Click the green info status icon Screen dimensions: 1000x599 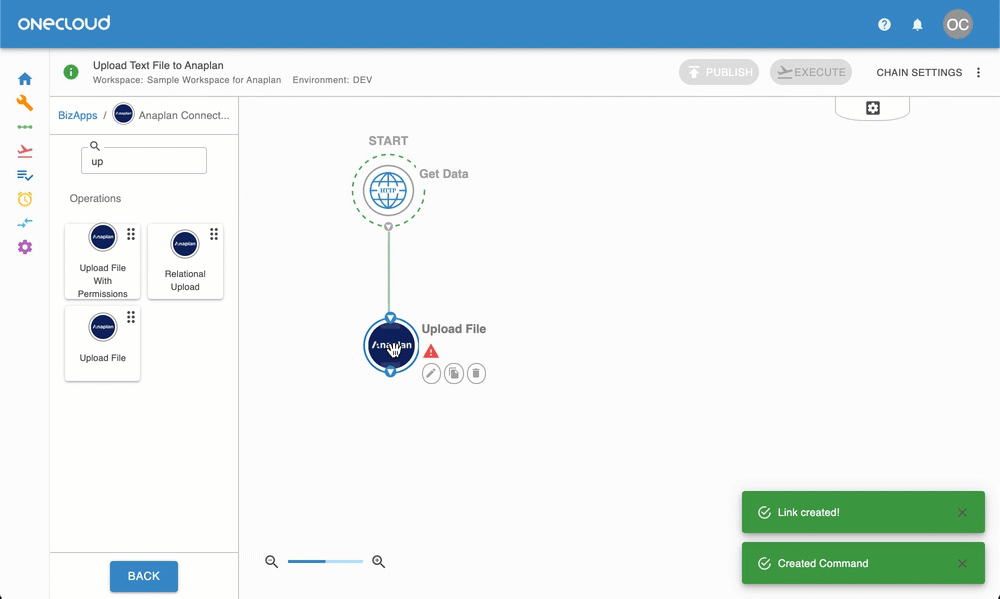coord(71,72)
